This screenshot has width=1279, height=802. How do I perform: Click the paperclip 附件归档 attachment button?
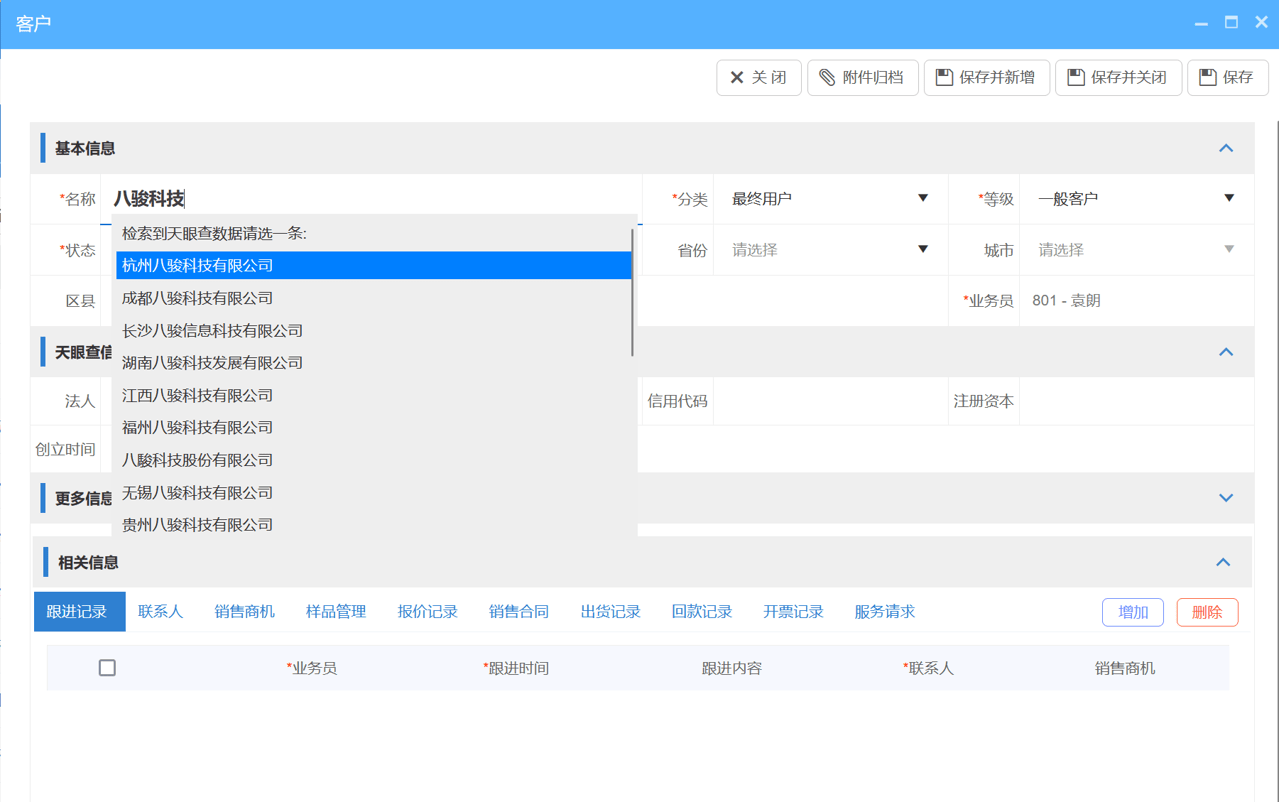862,78
